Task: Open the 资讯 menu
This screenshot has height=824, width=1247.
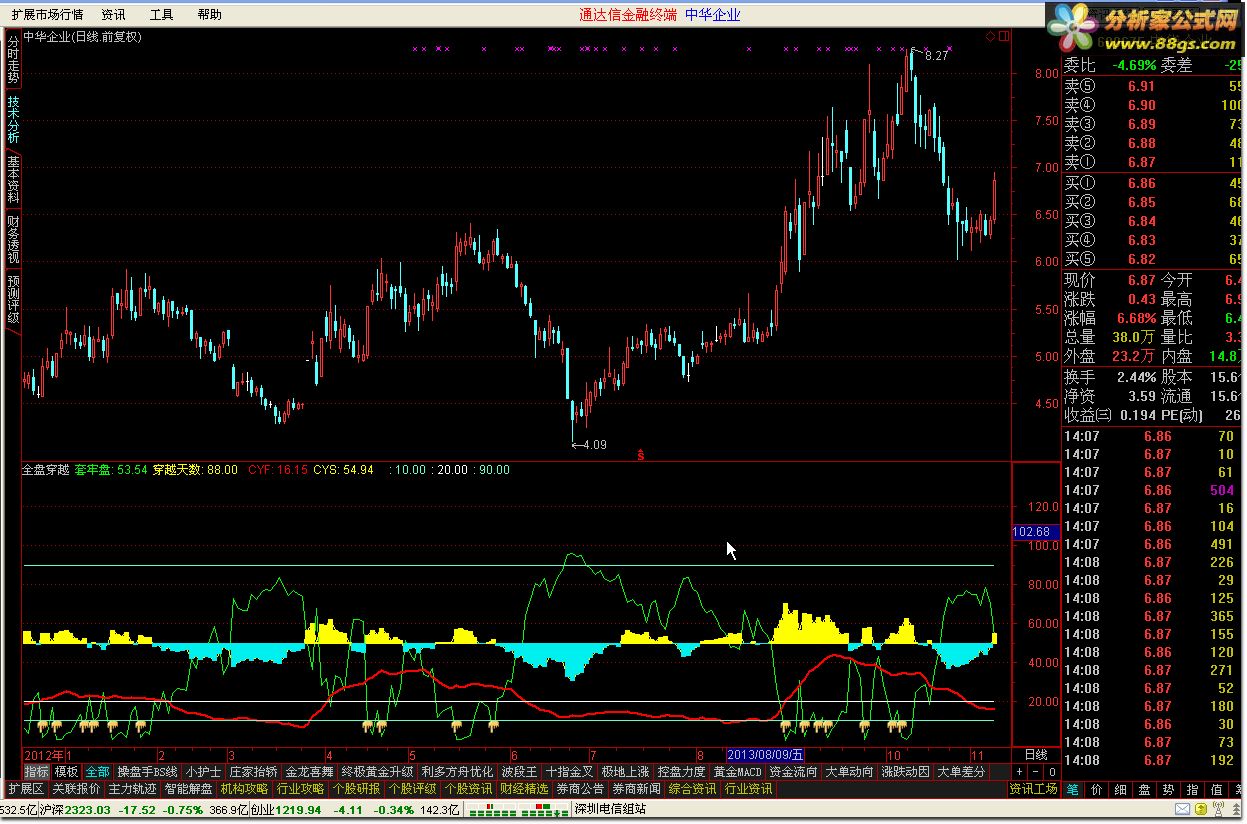Action: click(114, 14)
